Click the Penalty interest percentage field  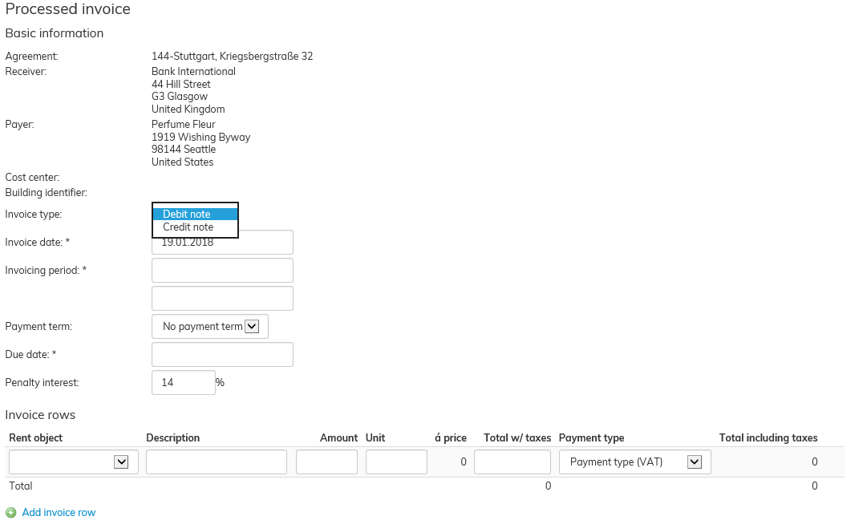click(183, 382)
